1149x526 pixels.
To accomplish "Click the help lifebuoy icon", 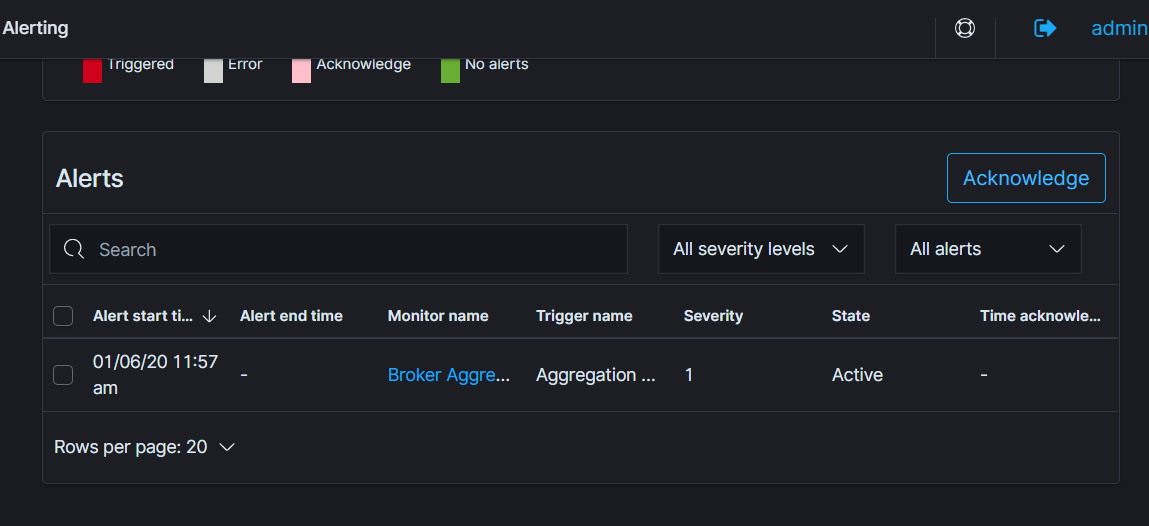I will pyautogui.click(x=965, y=28).
